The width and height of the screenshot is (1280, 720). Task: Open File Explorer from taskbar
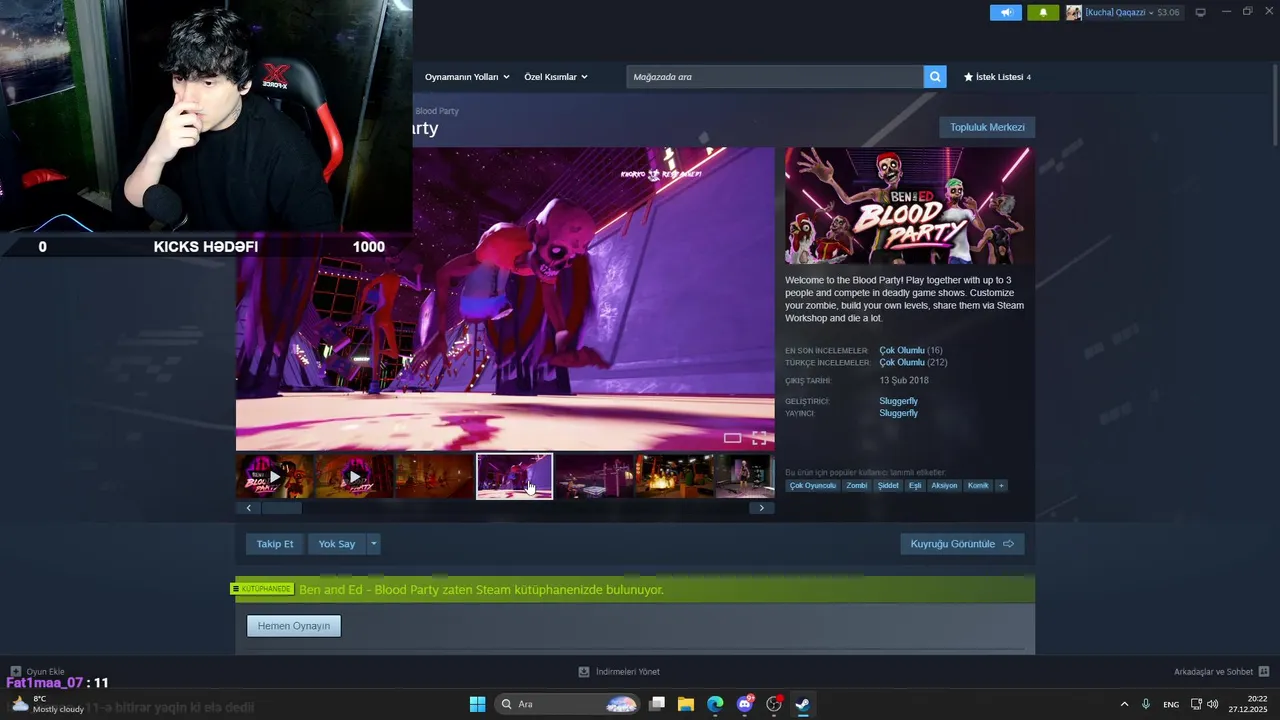click(x=686, y=704)
